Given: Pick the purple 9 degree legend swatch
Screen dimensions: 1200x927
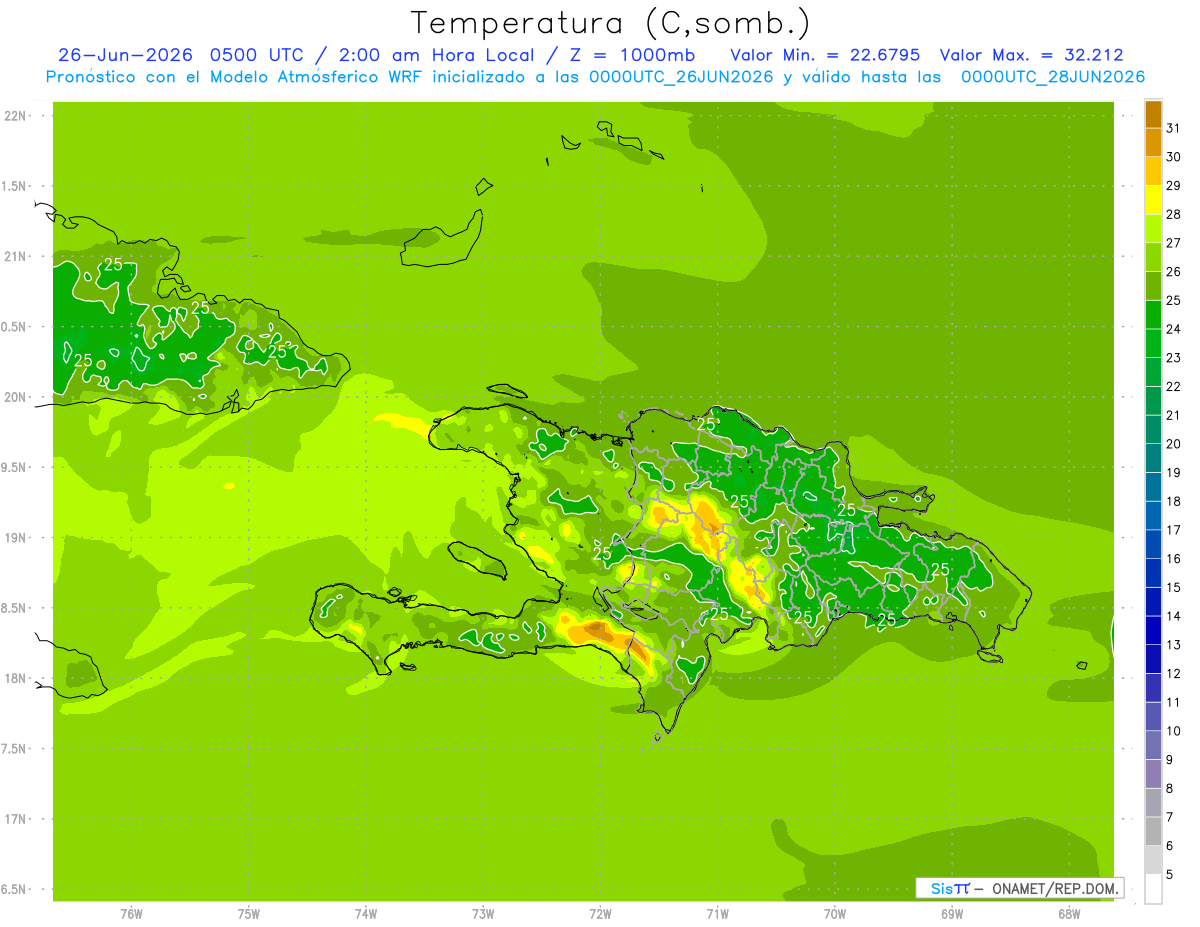Looking at the screenshot, I should (x=1153, y=745).
